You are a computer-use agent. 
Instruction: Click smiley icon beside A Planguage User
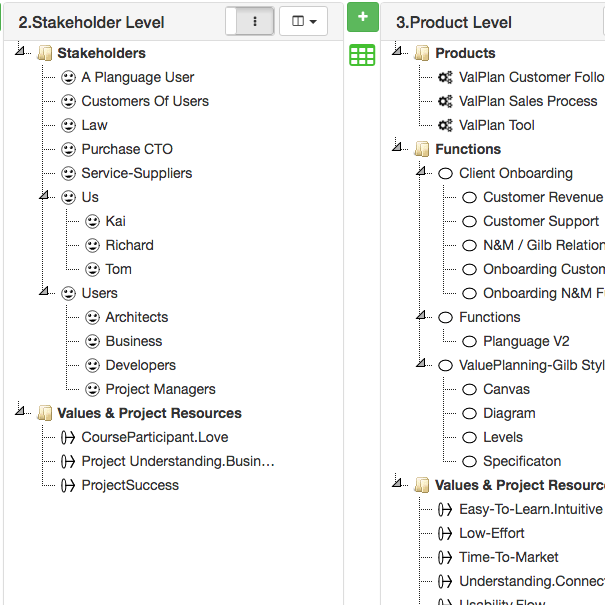(x=69, y=77)
